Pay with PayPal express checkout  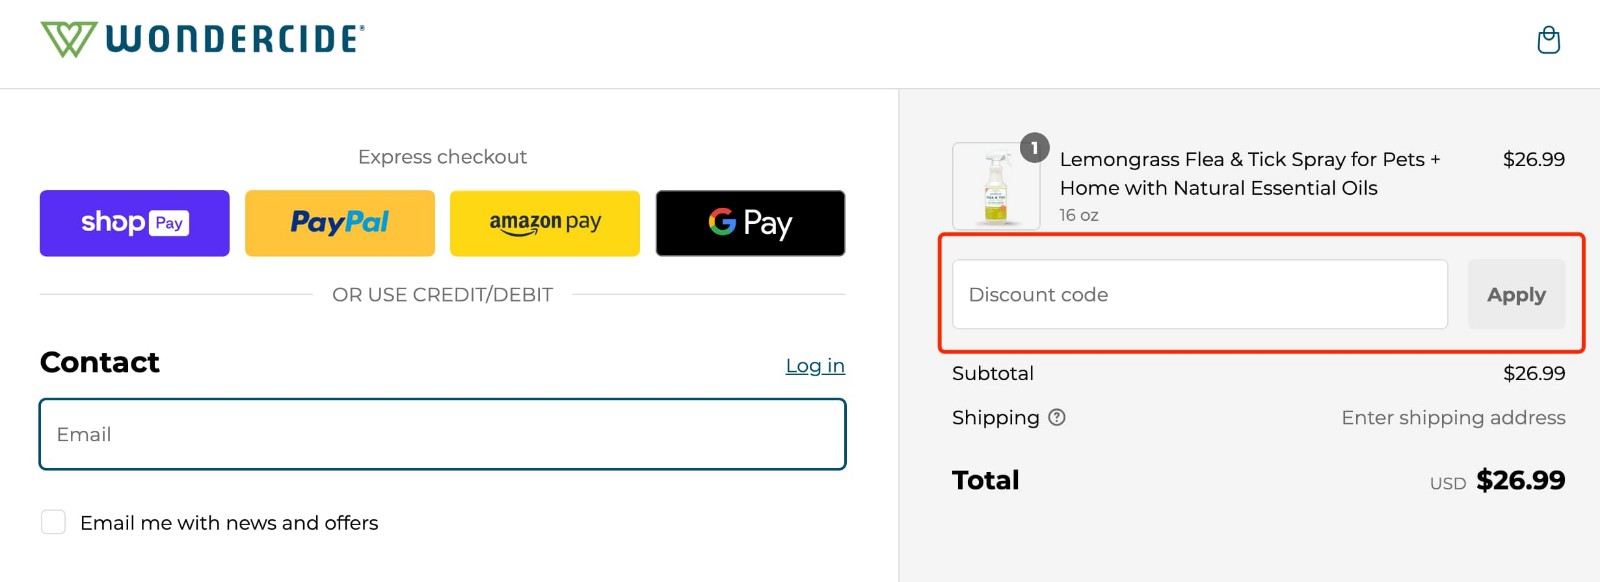[x=339, y=222]
